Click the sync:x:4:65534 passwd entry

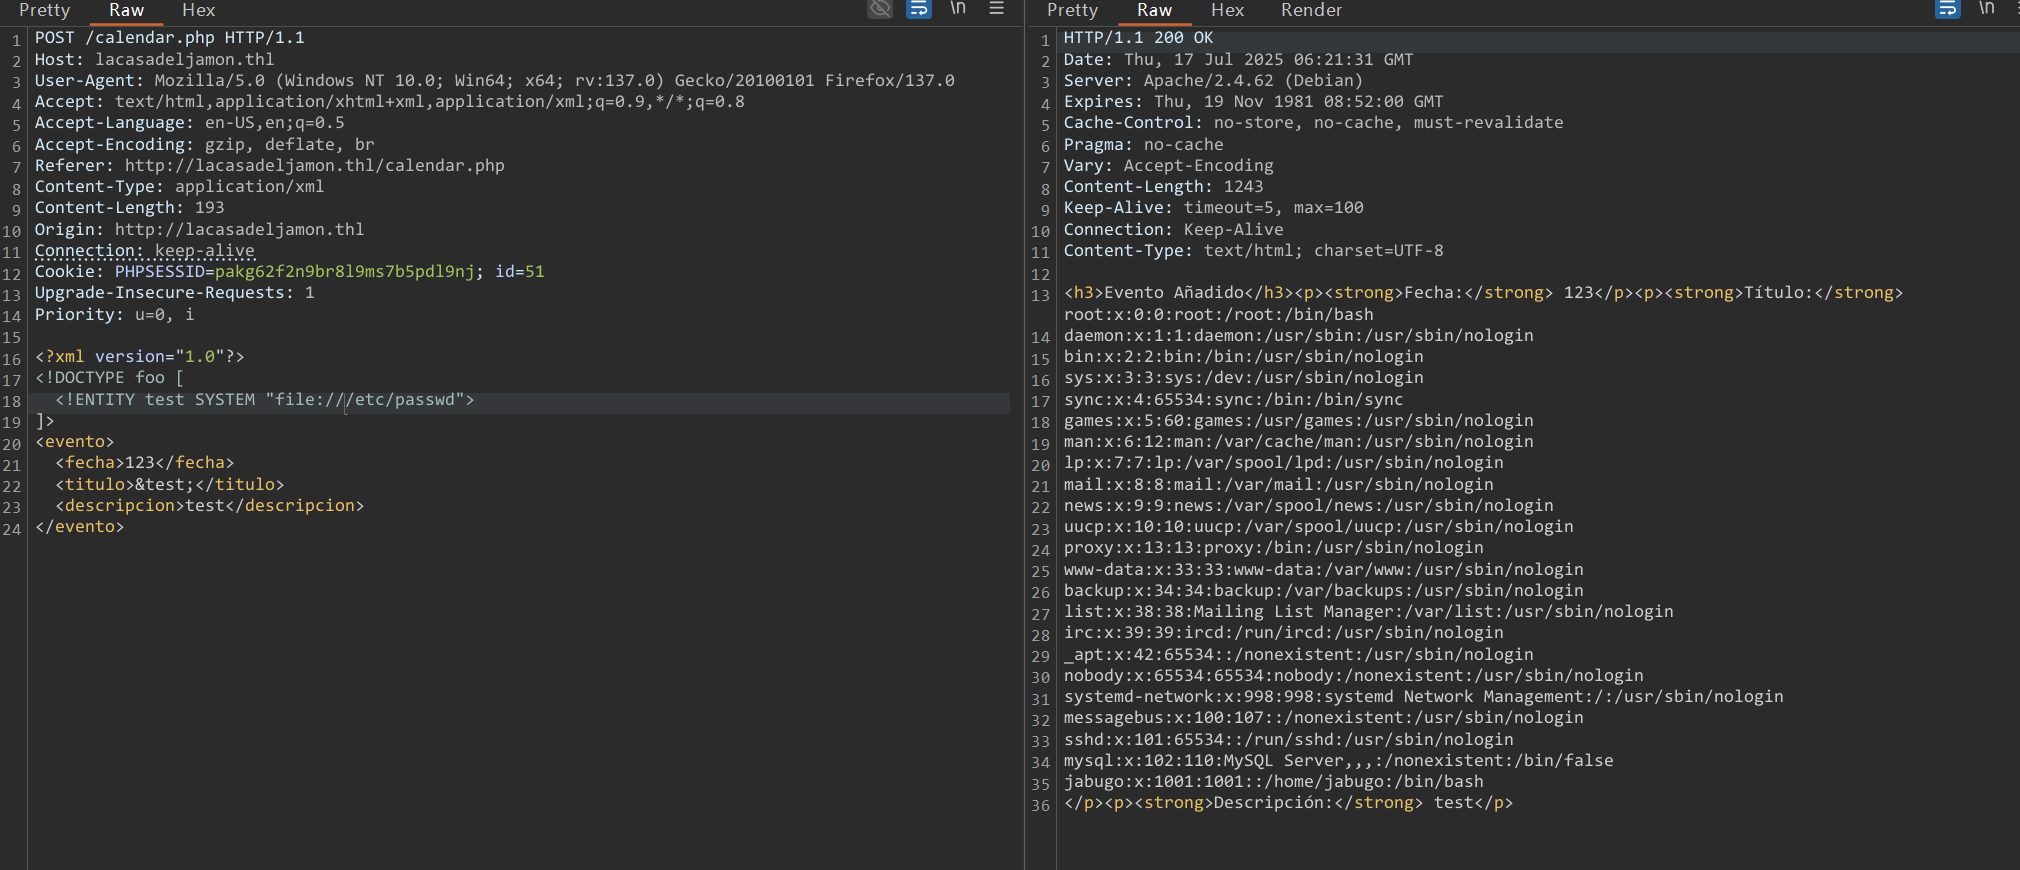point(1234,400)
